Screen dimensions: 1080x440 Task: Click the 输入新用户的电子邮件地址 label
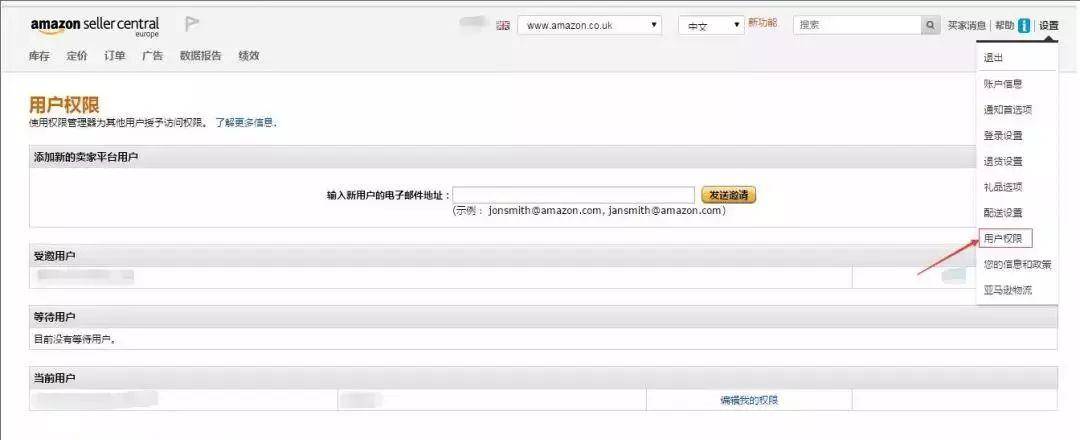coord(388,196)
